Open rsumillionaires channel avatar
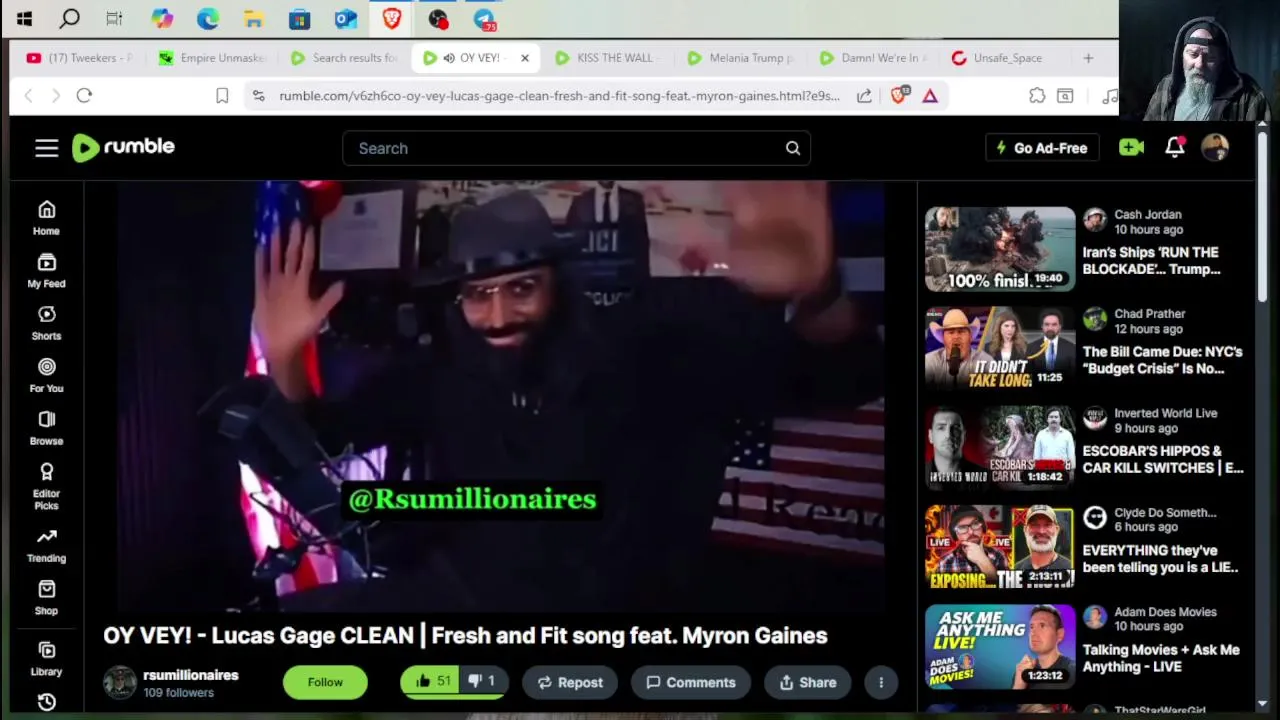 (x=120, y=683)
